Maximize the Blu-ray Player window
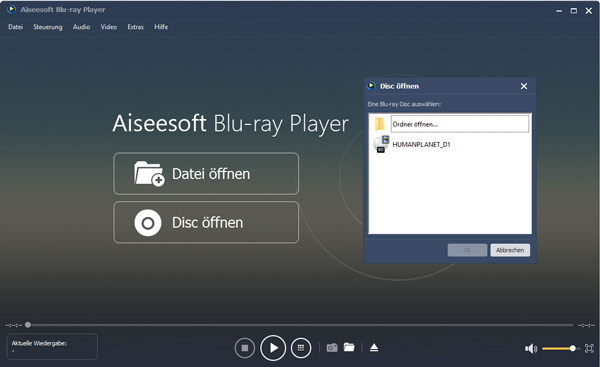This screenshot has width=600, height=367. coord(574,11)
